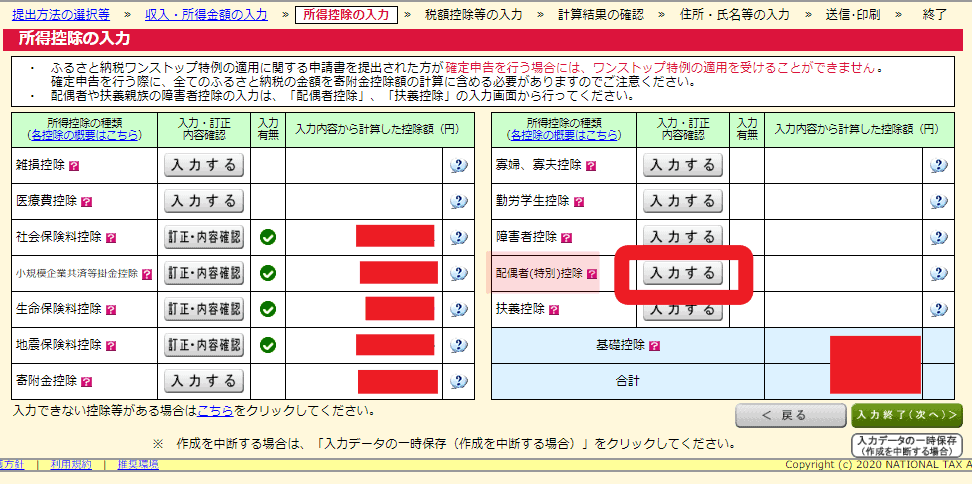Click blue question bubble in 配偶者(特別)控除 row
972x484 pixels.
939,273
